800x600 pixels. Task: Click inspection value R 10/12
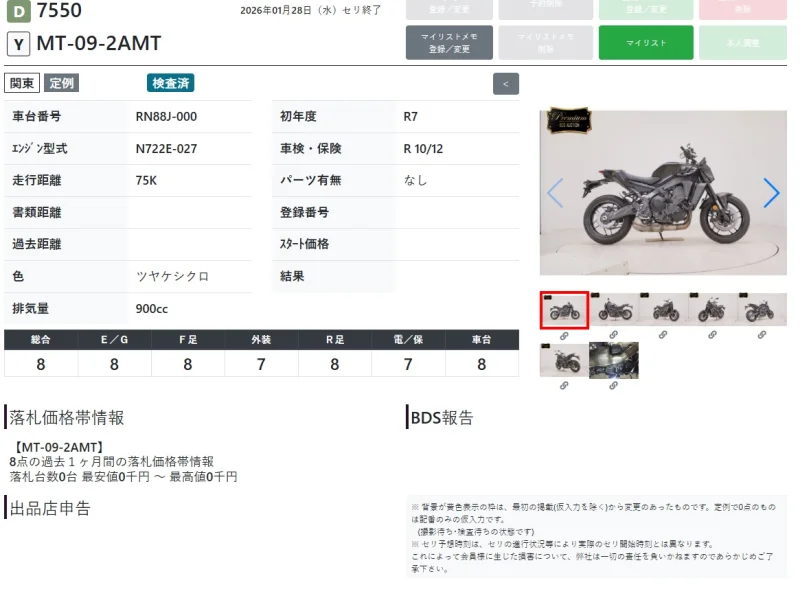coord(423,149)
